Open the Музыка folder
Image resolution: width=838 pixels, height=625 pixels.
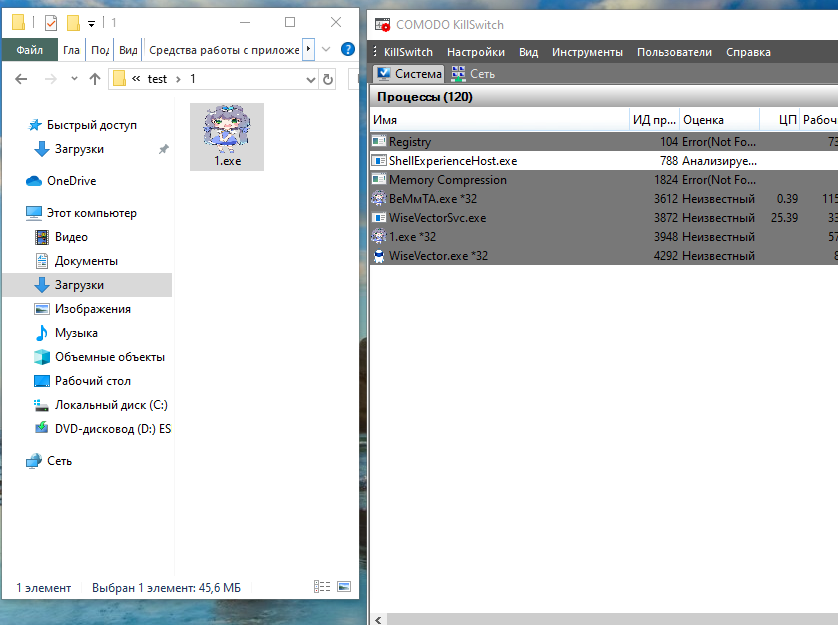(76, 333)
